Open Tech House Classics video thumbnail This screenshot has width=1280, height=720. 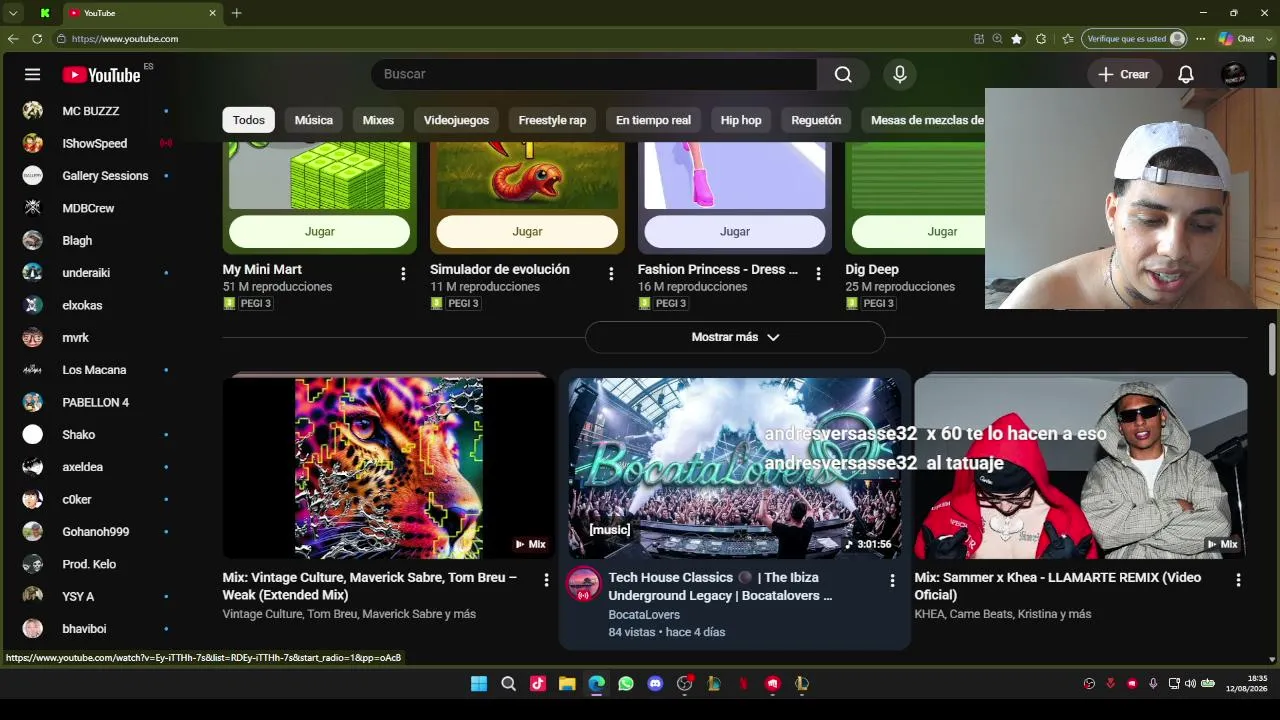[x=735, y=466]
